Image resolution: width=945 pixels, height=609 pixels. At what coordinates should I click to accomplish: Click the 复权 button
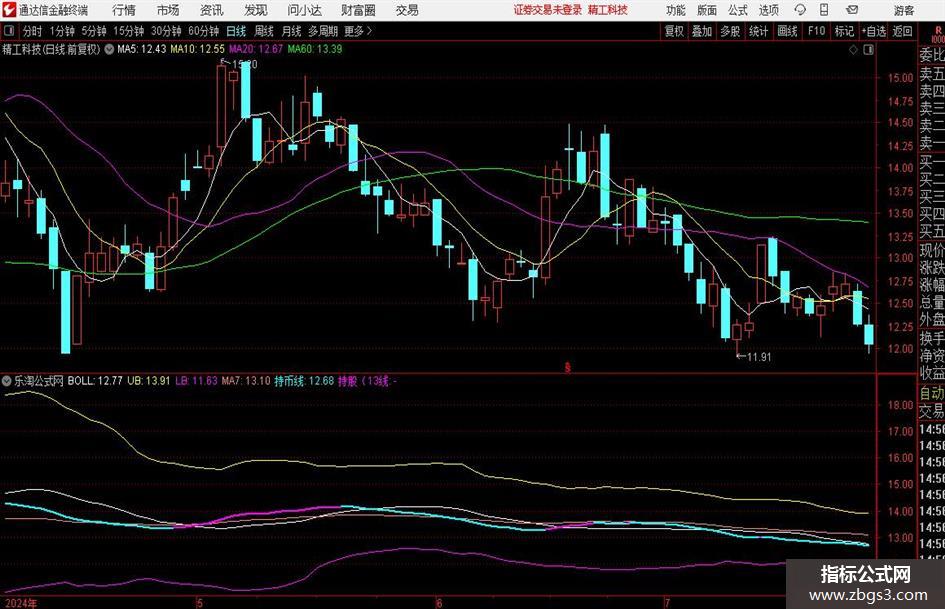tap(674, 31)
